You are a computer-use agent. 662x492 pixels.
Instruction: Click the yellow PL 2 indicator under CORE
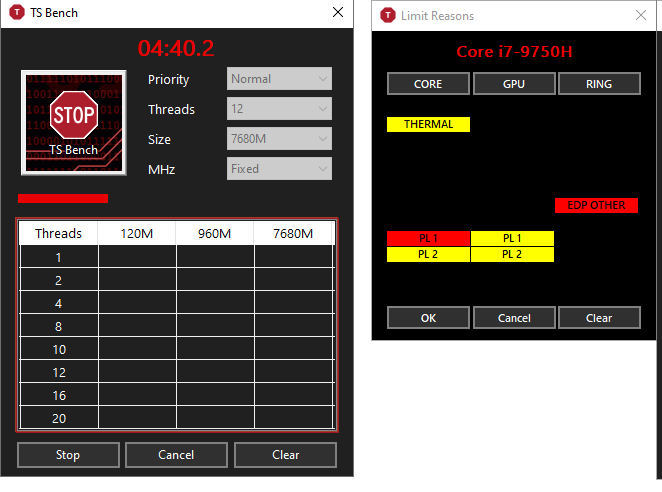428,254
